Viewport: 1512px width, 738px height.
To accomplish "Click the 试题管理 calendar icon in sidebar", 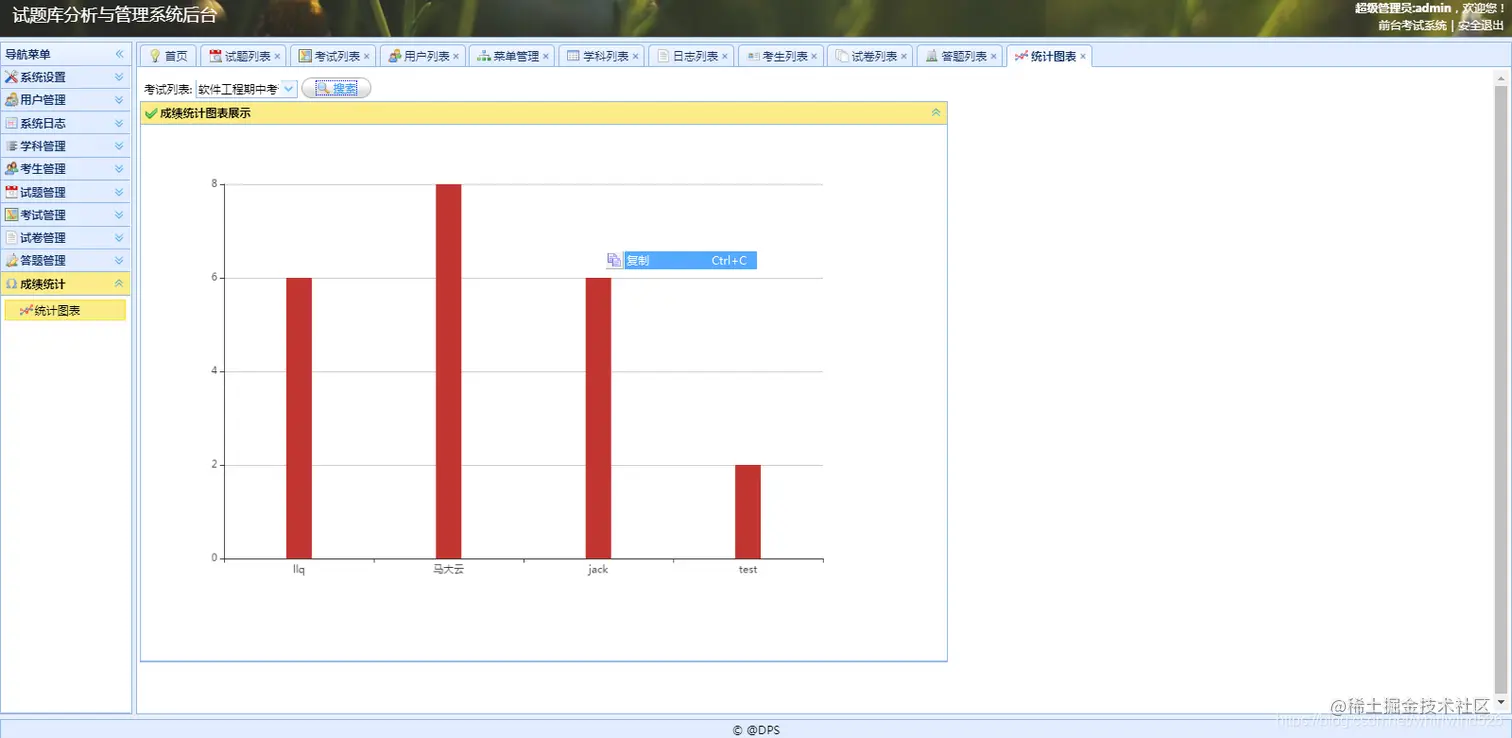I will point(11,192).
